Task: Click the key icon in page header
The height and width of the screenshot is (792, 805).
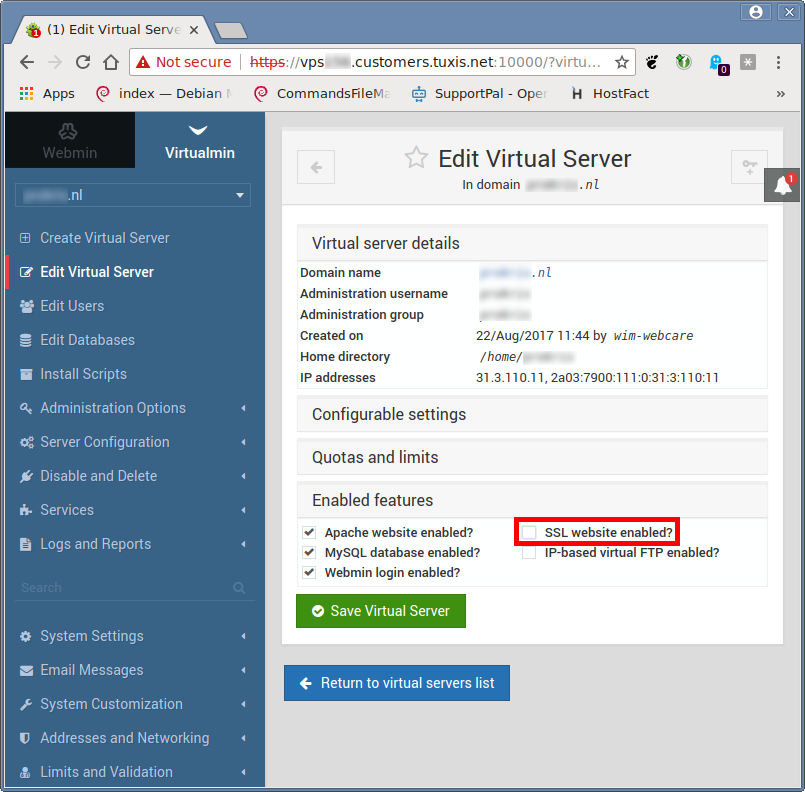Action: [x=748, y=167]
